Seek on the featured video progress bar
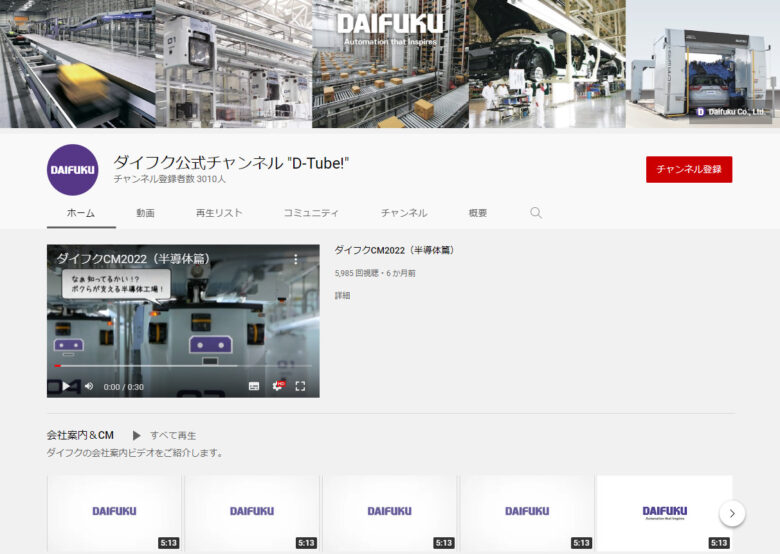 click(x=183, y=366)
